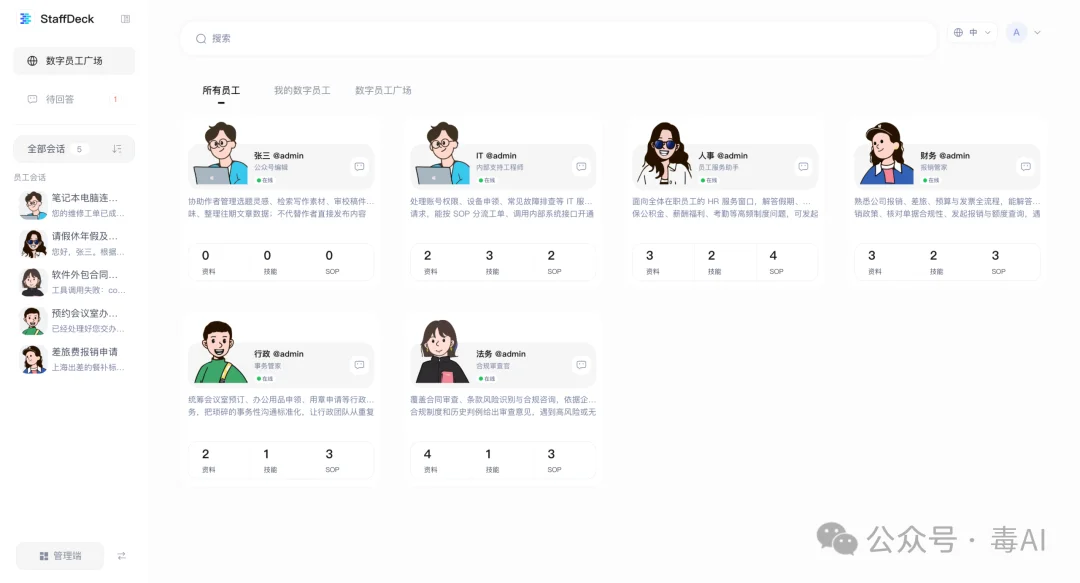Open the 预约会议室办… conversation

(74, 320)
